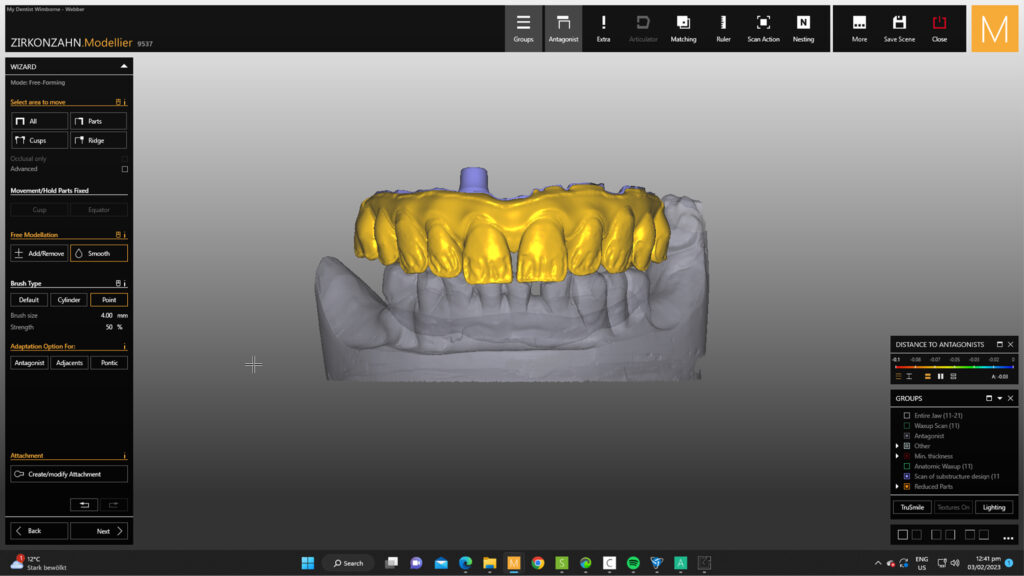1024x576 pixels.
Task: Select the Cylinder brush type
Action: pos(69,300)
